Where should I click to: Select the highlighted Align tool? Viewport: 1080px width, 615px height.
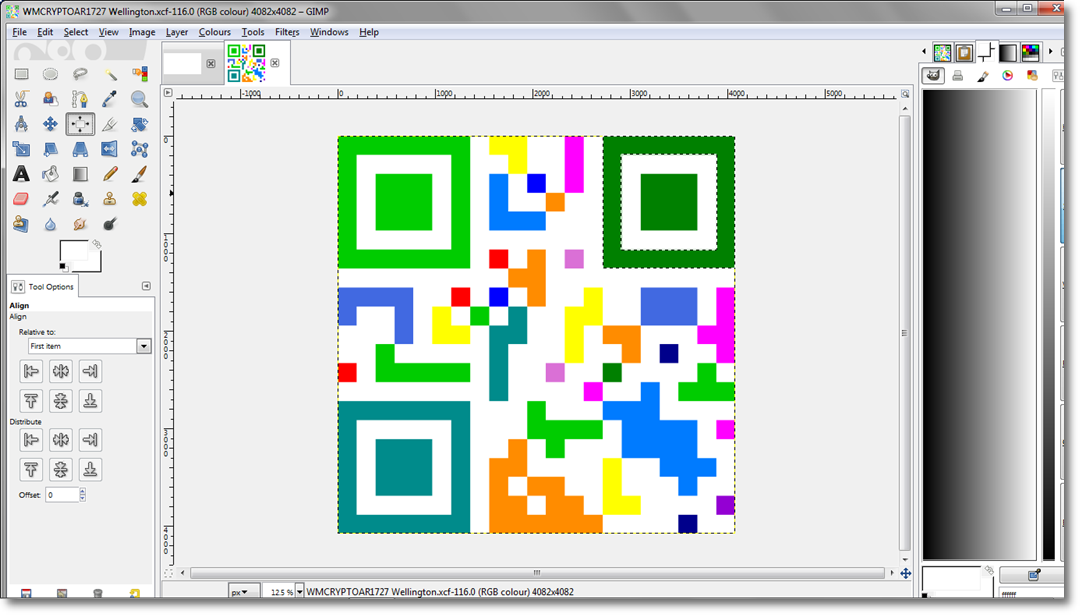(x=80, y=124)
